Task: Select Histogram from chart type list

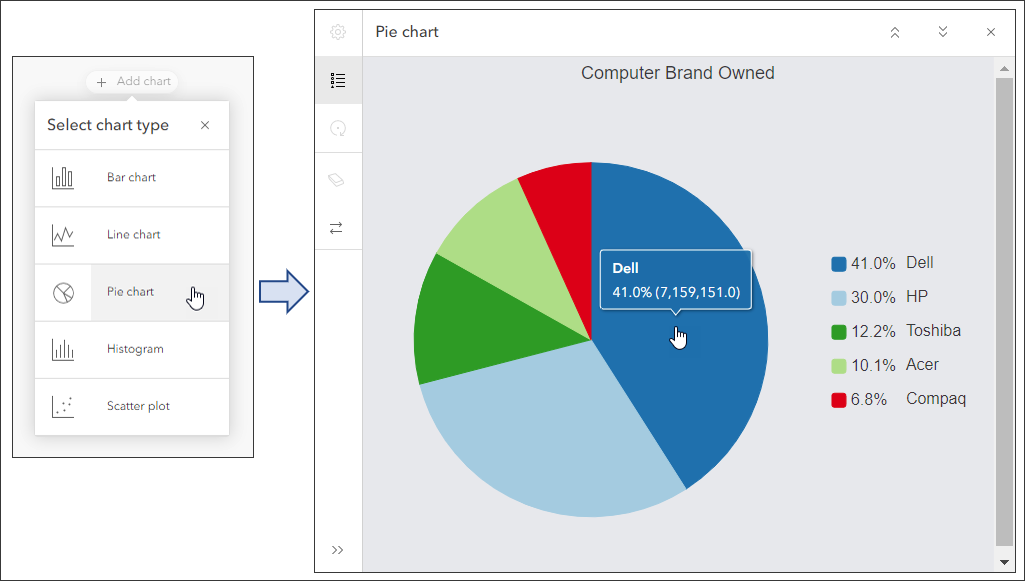Action: click(x=135, y=349)
